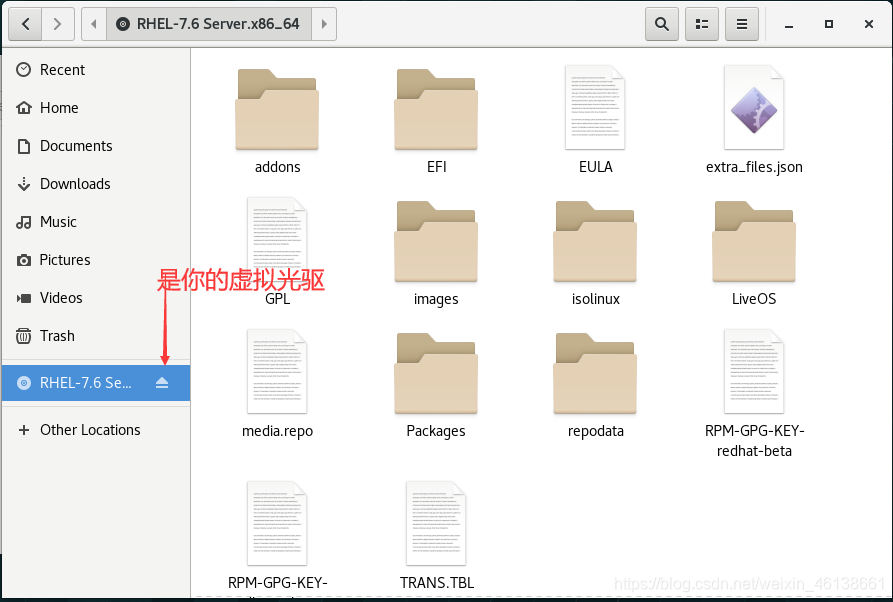Select the RHEL-7.6 Server.x86_64 path button
Viewport: 893px width, 602px height.
click(208, 24)
